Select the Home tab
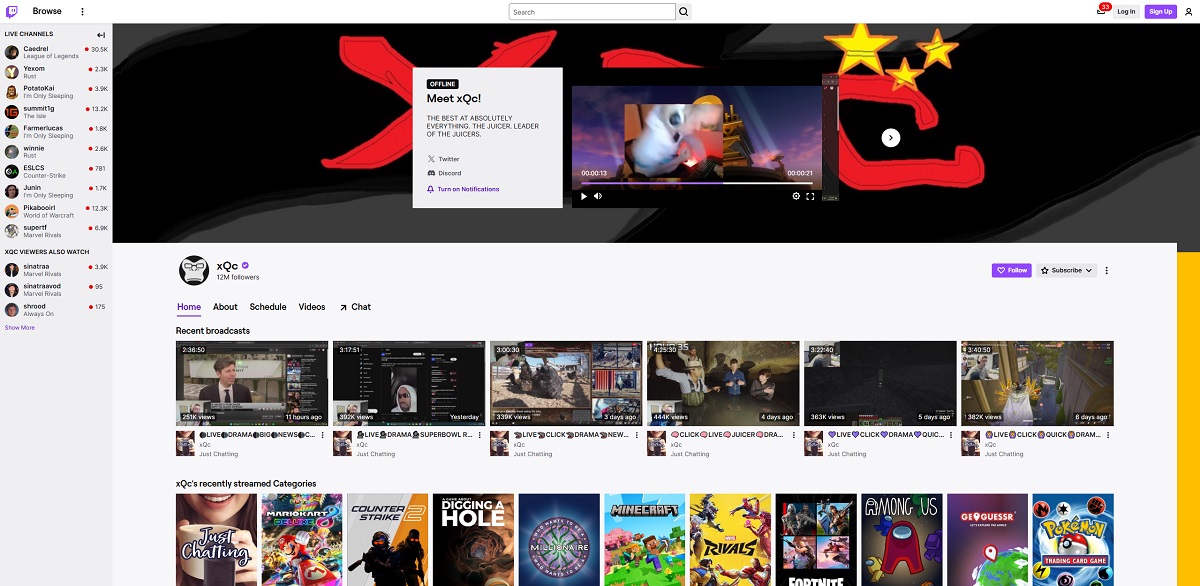Screen dimensions: 1200x586 [189, 307]
